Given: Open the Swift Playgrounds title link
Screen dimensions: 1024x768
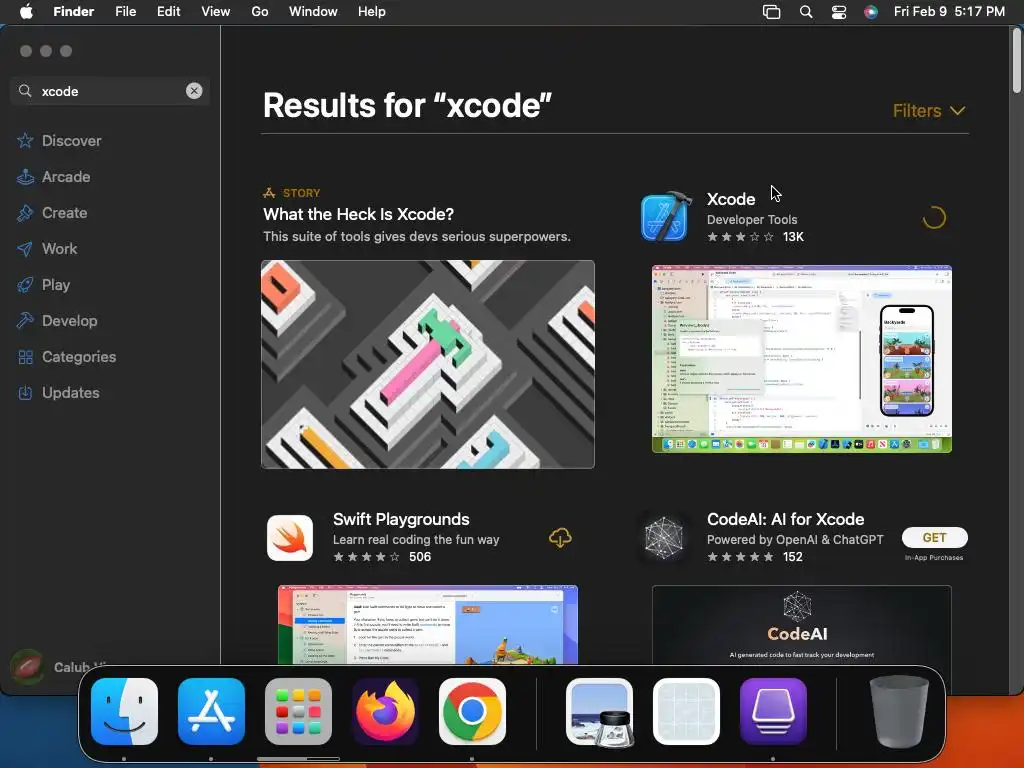Looking at the screenshot, I should coord(401,519).
